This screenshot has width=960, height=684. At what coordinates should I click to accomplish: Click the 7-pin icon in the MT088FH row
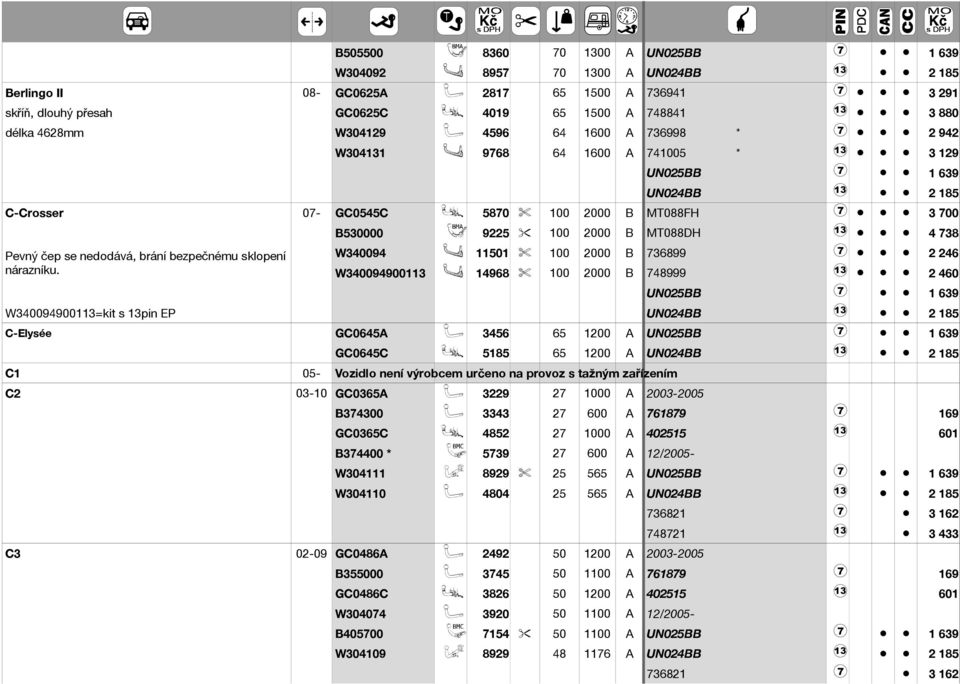click(x=840, y=211)
